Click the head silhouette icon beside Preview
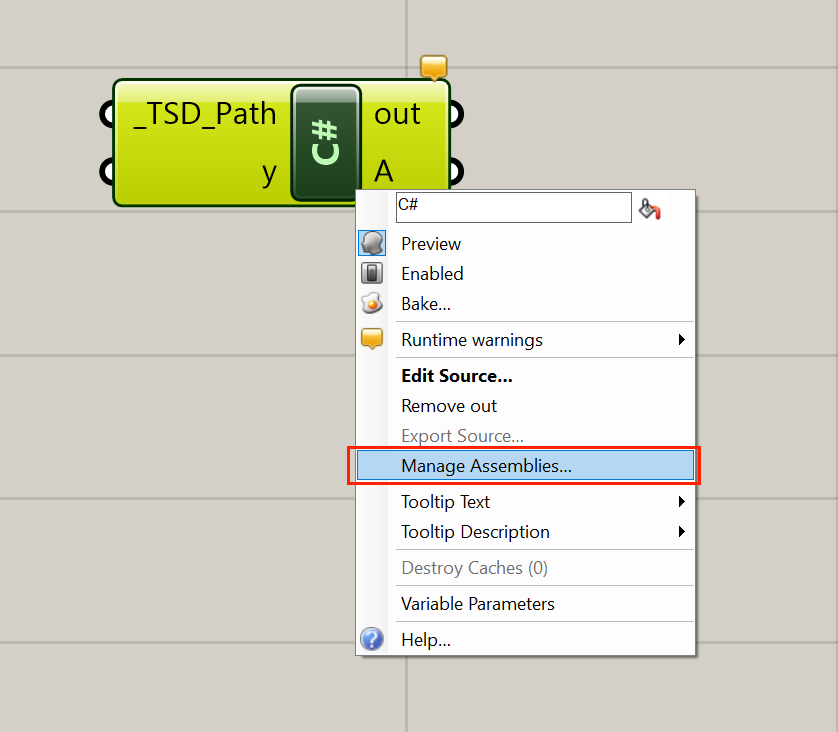Image resolution: width=838 pixels, height=732 pixels. click(372, 242)
